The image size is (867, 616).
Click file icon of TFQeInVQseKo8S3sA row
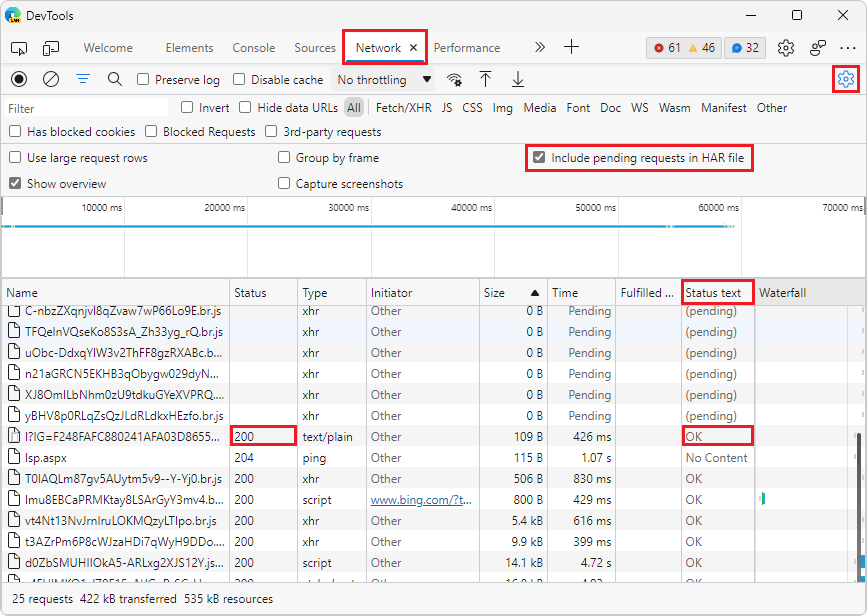[14, 331]
